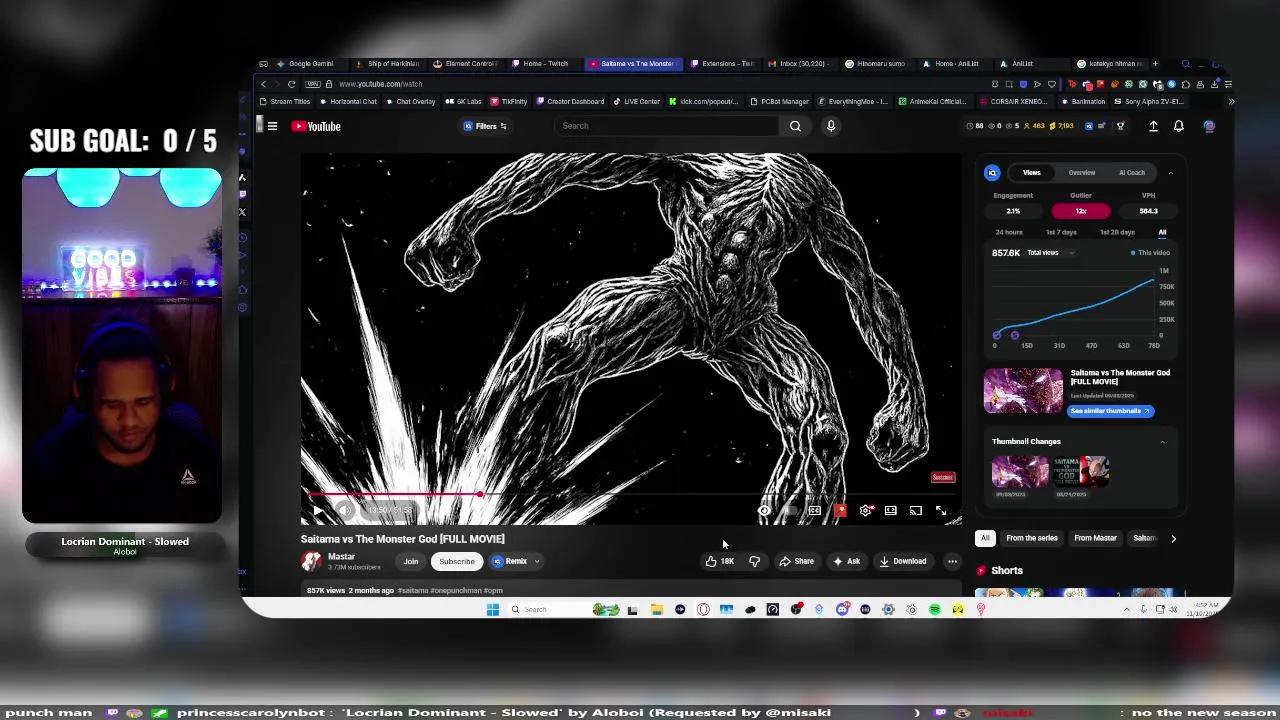
Task: Toggle the eye icon in player controls
Action: [x=764, y=511]
